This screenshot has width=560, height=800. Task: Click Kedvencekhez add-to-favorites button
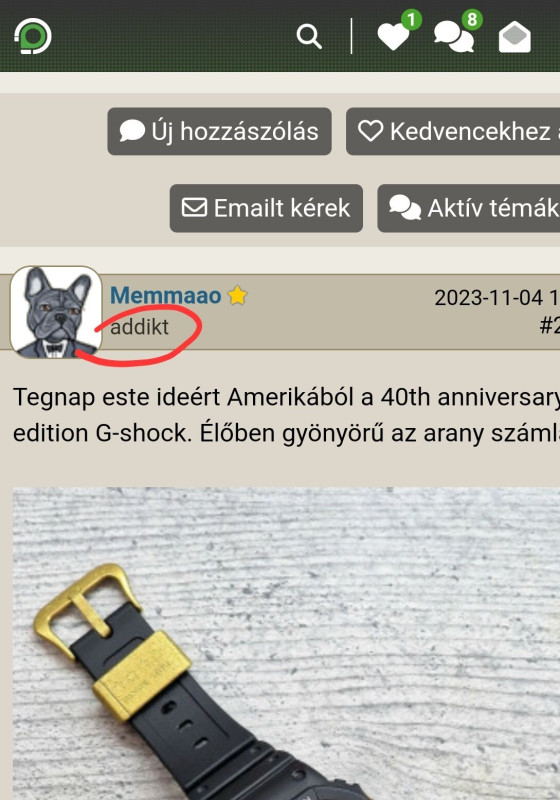coord(453,131)
